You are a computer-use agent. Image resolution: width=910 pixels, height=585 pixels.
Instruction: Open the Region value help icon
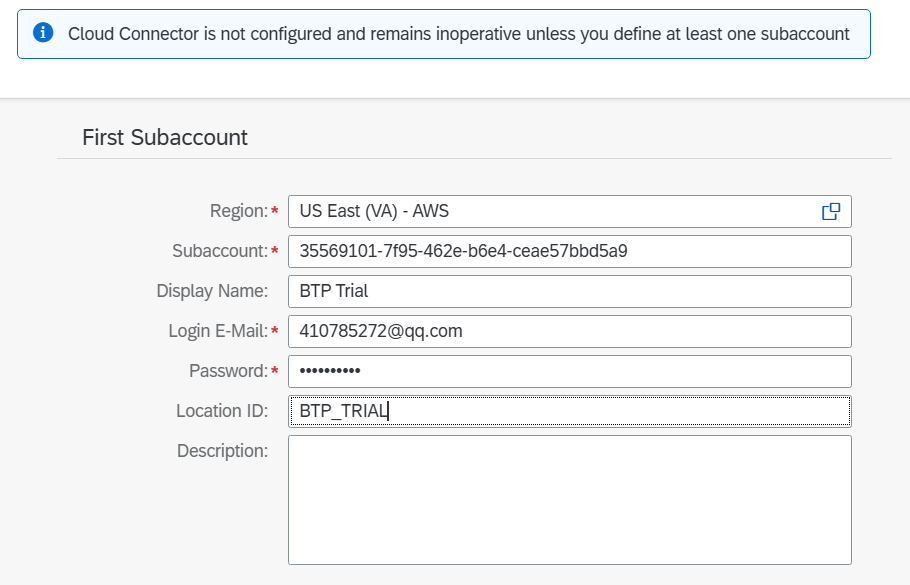830,211
